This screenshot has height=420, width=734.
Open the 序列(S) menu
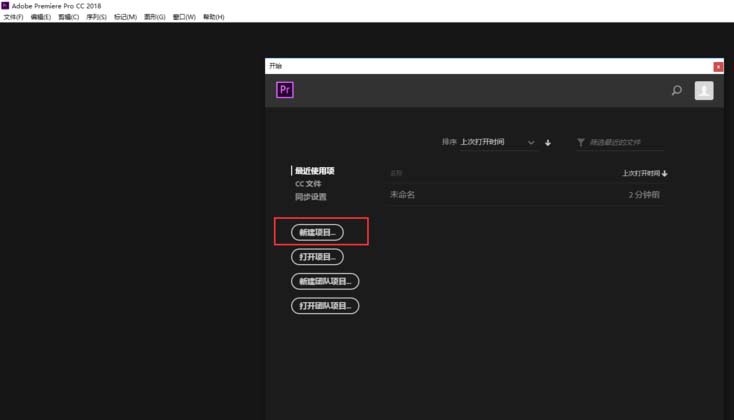(x=96, y=17)
